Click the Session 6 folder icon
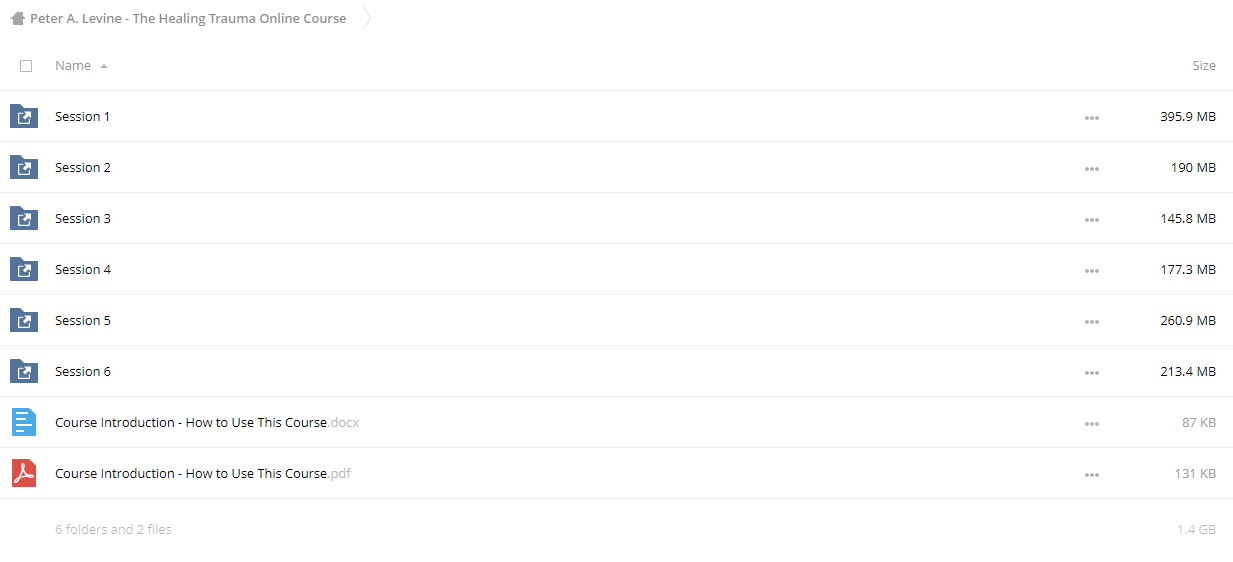Image resolution: width=1233 pixels, height=562 pixels. coord(24,372)
